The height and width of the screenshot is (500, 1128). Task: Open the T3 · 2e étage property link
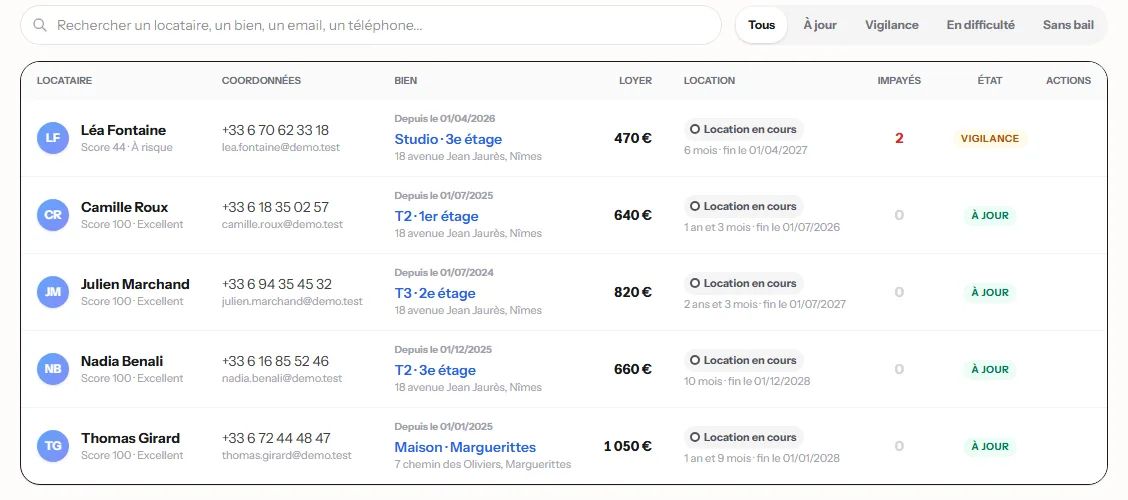pyautogui.click(x=435, y=293)
